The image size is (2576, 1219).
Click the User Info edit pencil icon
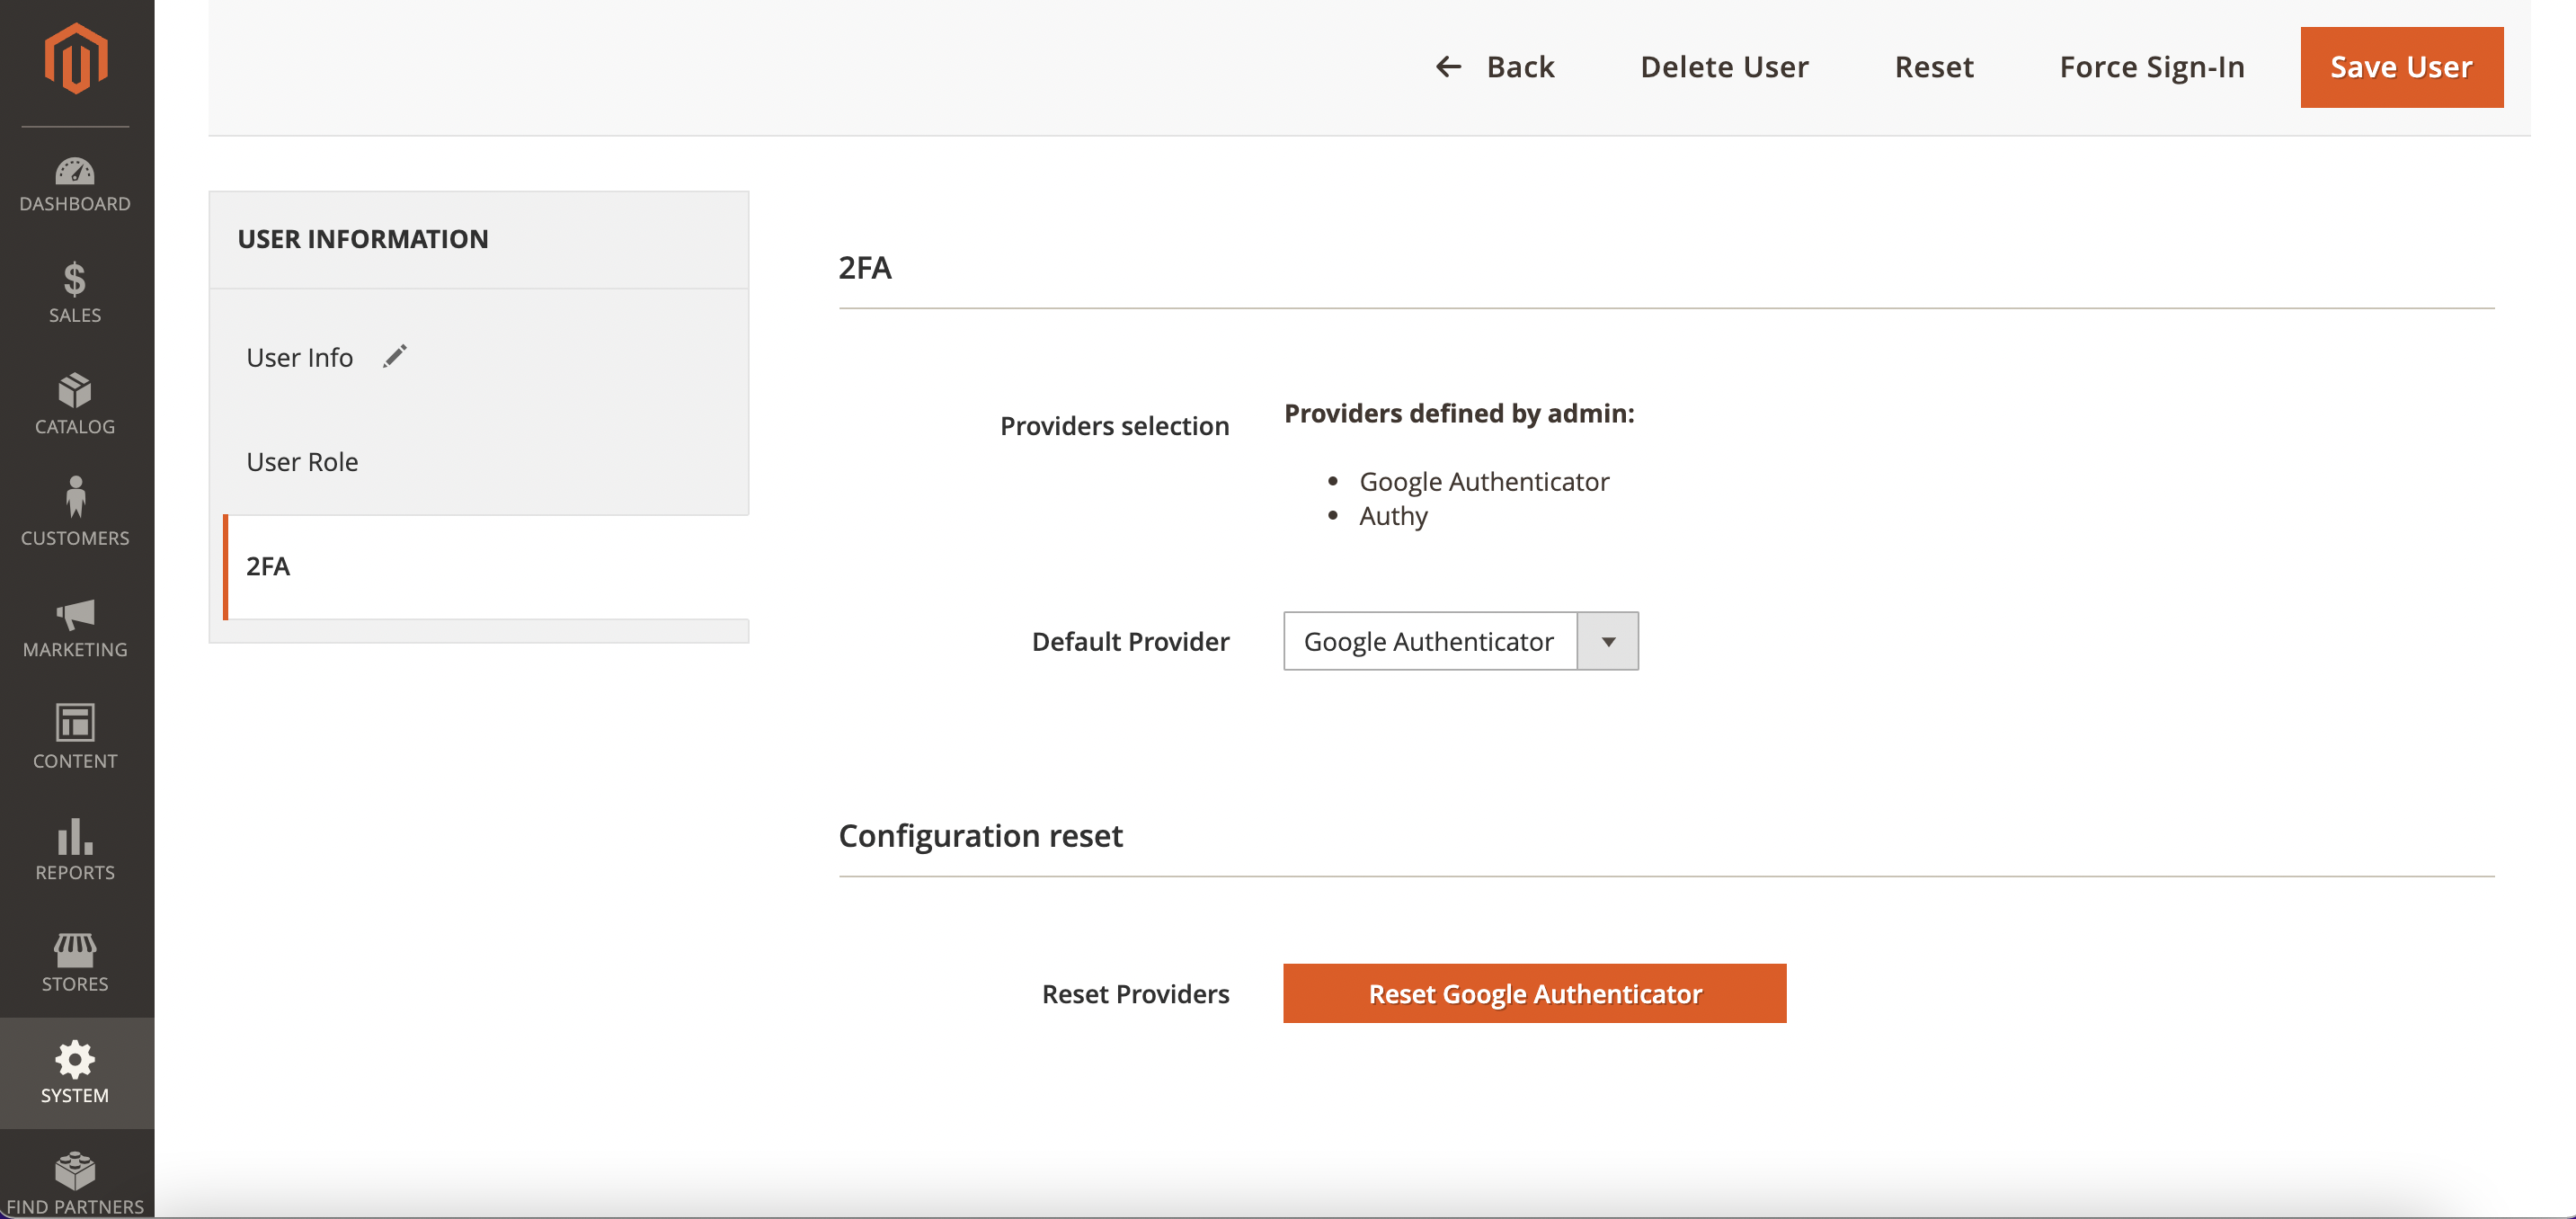[x=393, y=355]
